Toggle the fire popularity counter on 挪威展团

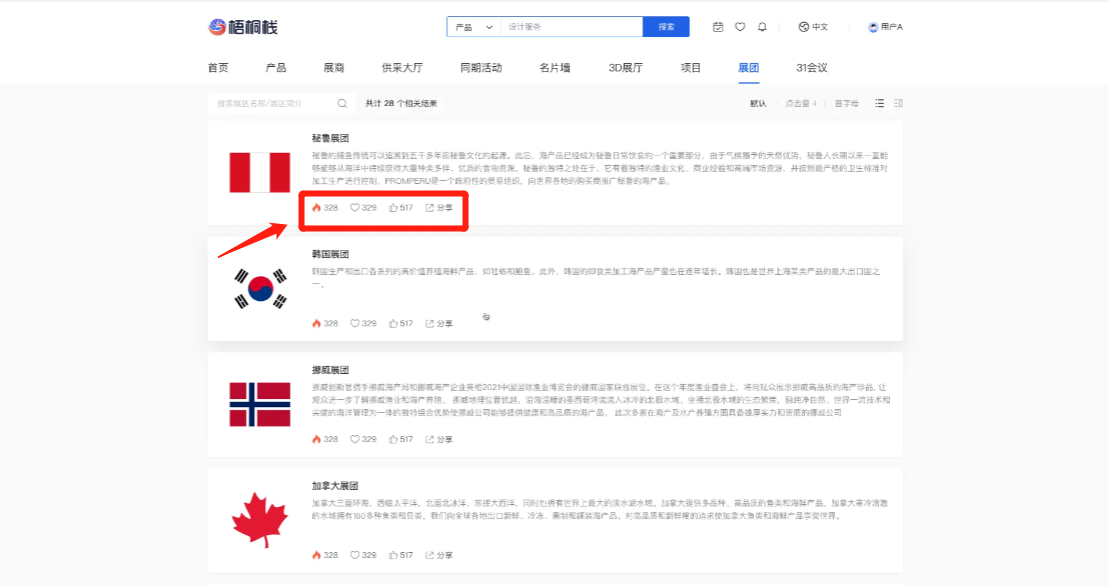click(x=317, y=438)
